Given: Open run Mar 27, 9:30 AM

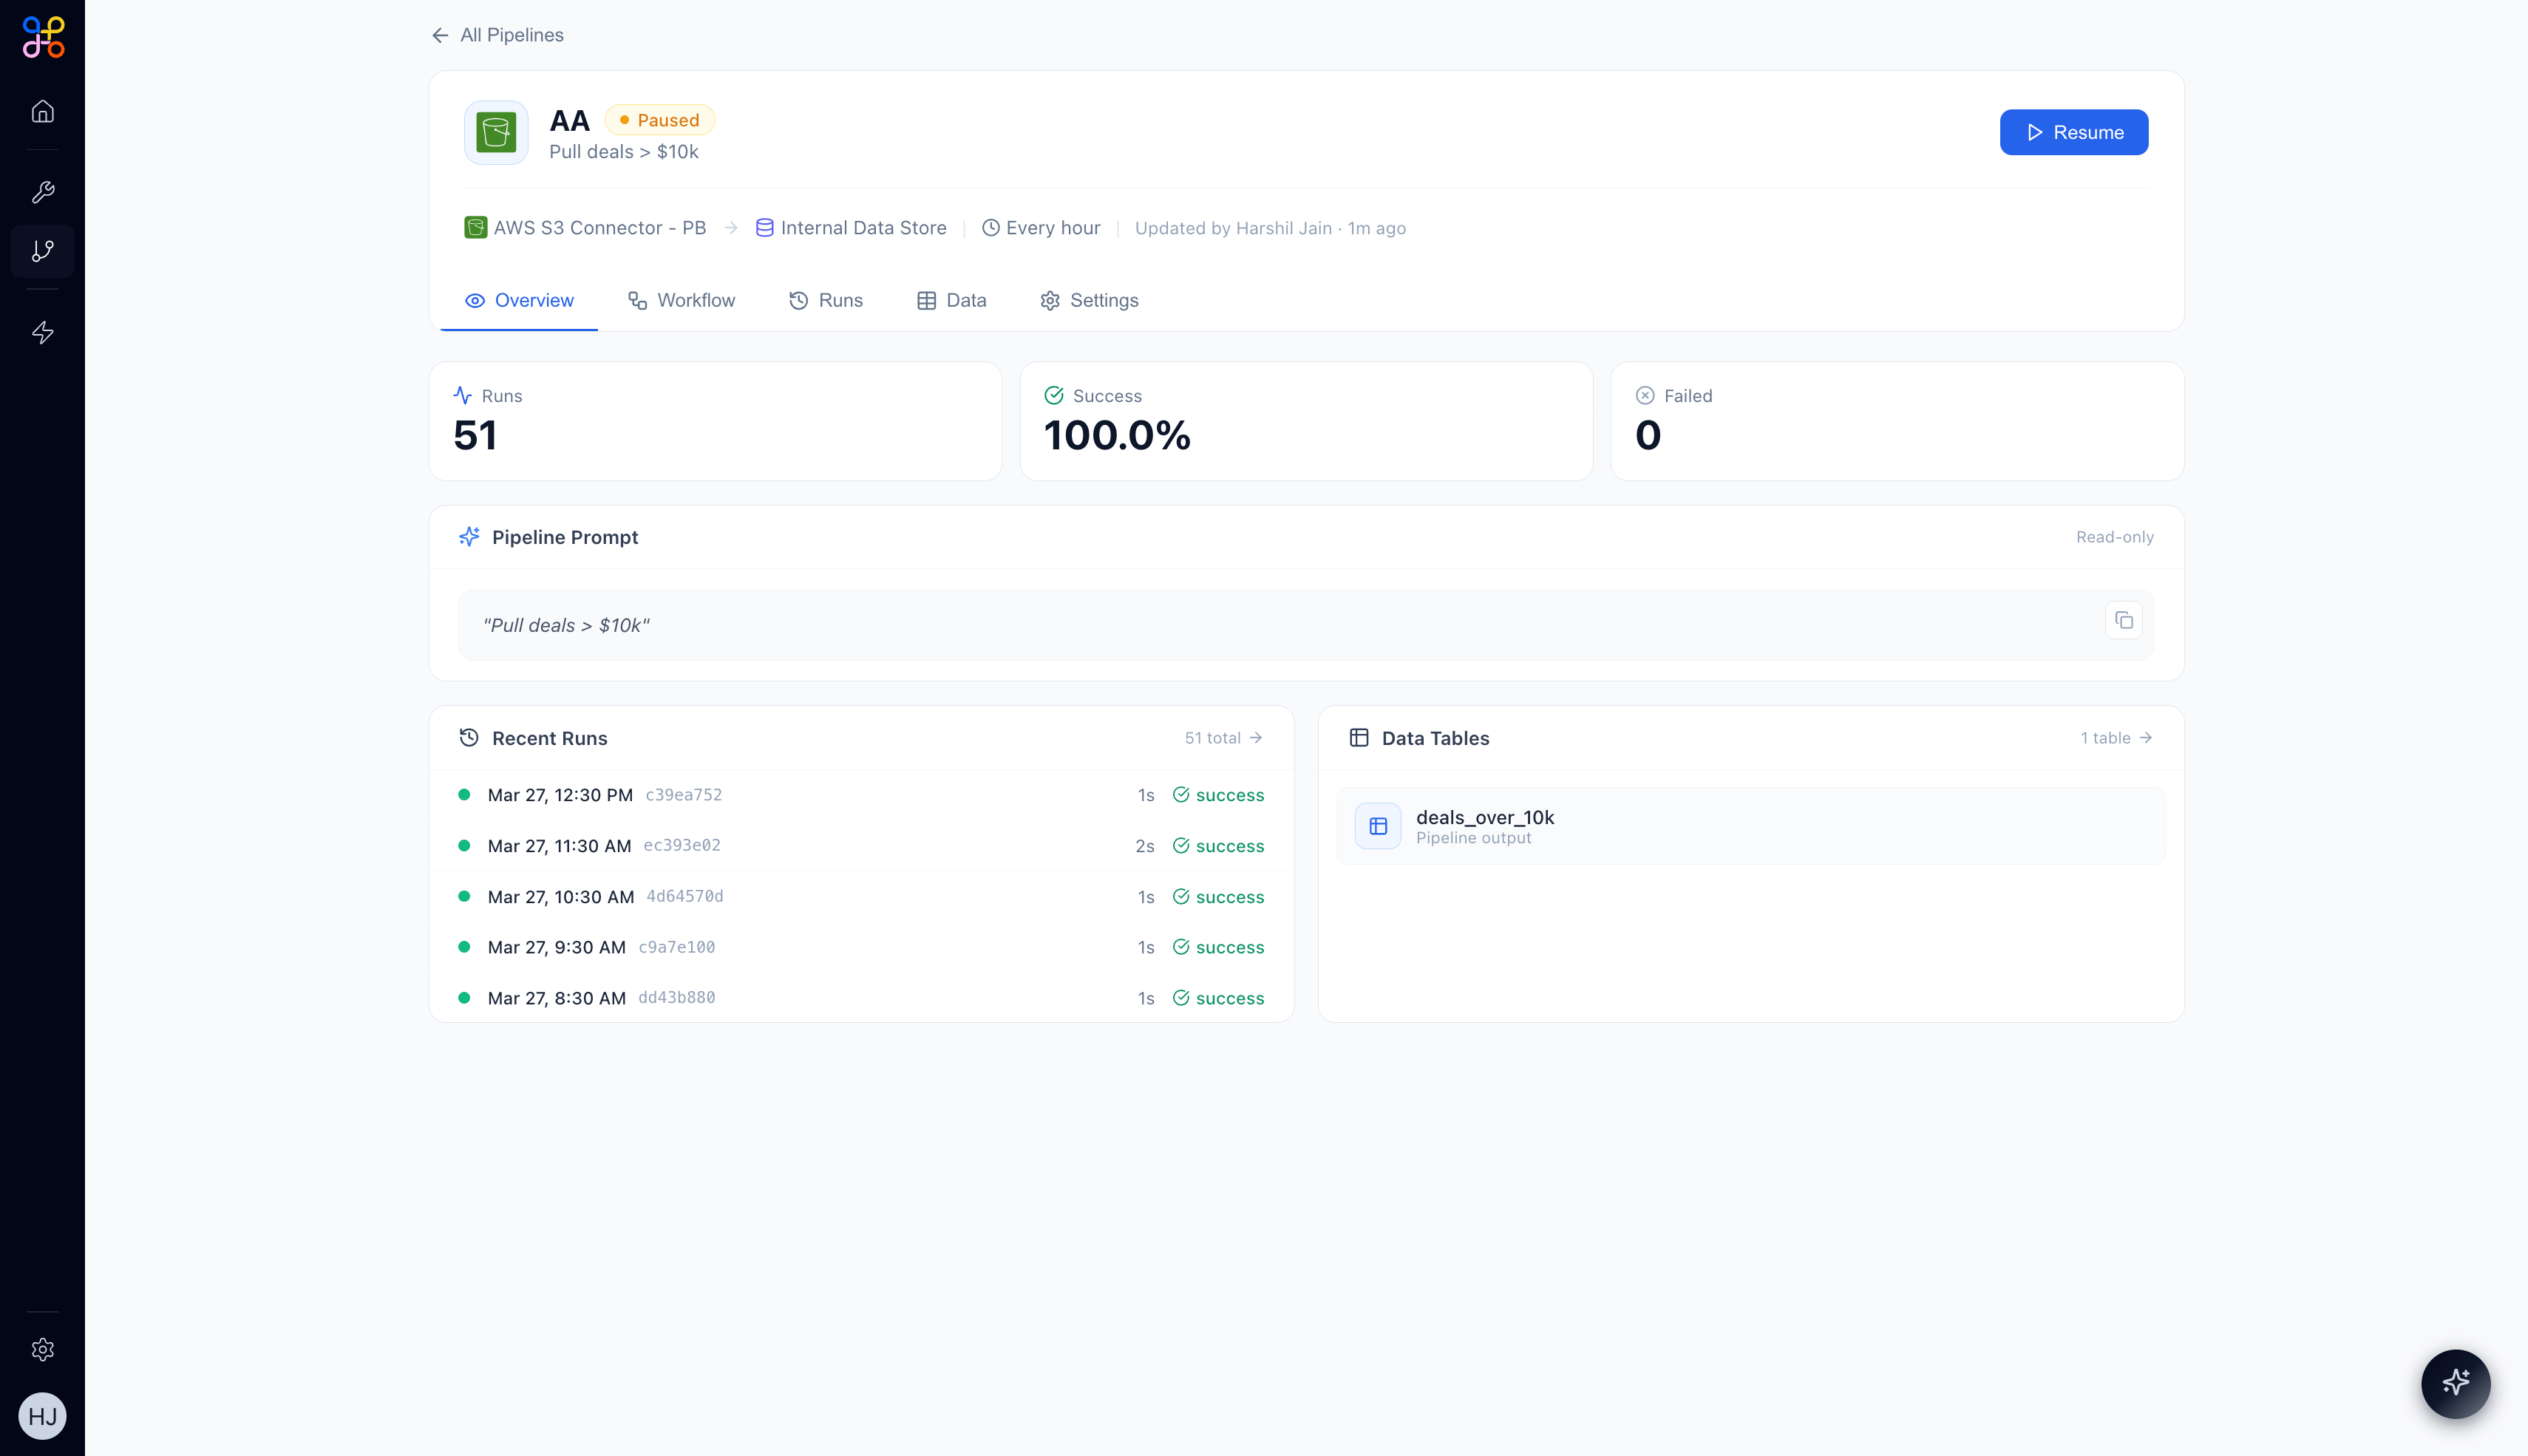Looking at the screenshot, I should click(862, 947).
